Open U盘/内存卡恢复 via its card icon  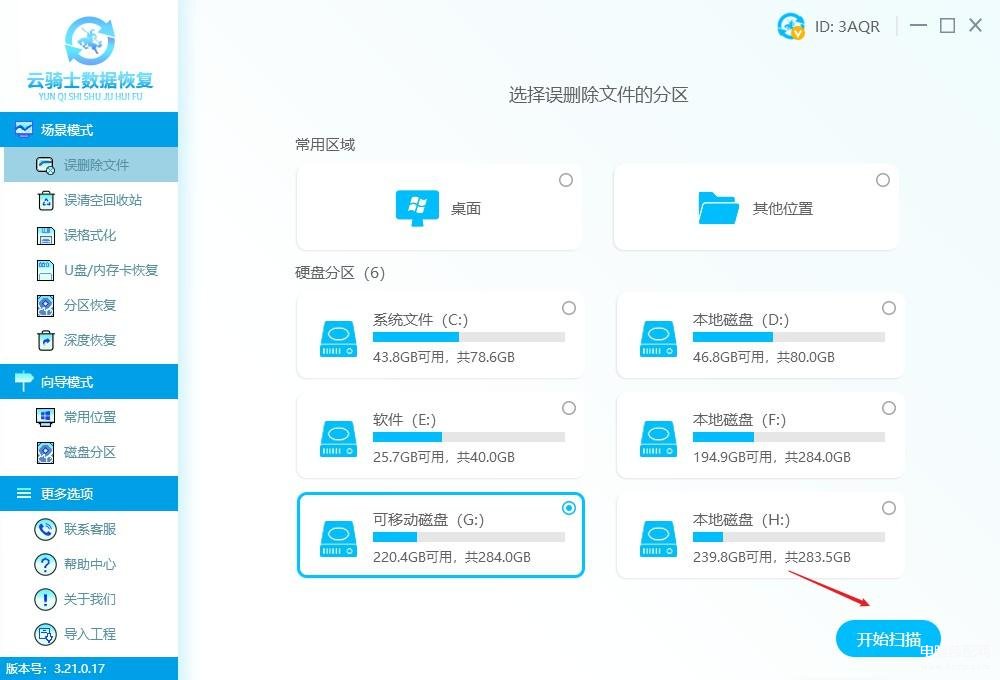(45, 270)
